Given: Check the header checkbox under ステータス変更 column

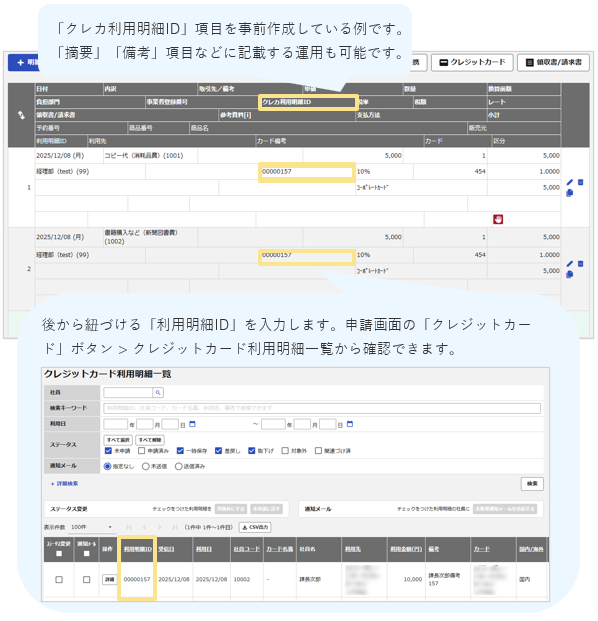Looking at the screenshot, I should pyautogui.click(x=59, y=554).
